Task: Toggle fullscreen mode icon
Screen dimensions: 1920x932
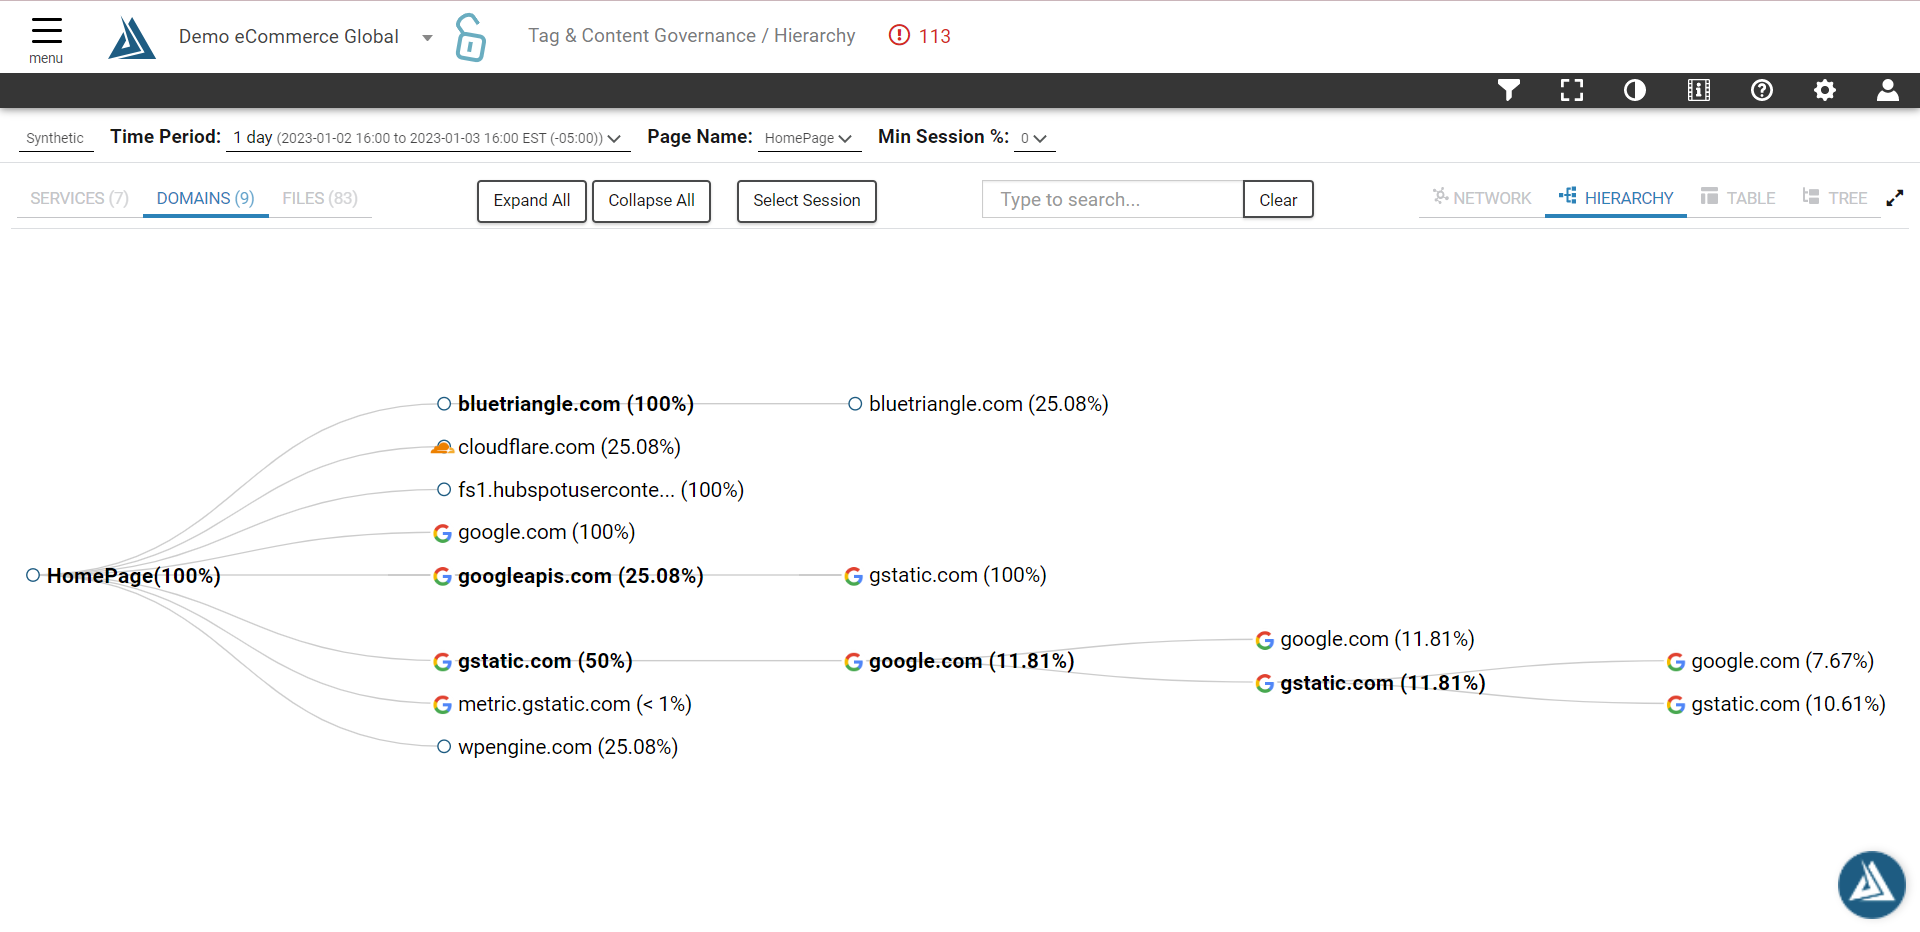Action: pyautogui.click(x=1572, y=90)
